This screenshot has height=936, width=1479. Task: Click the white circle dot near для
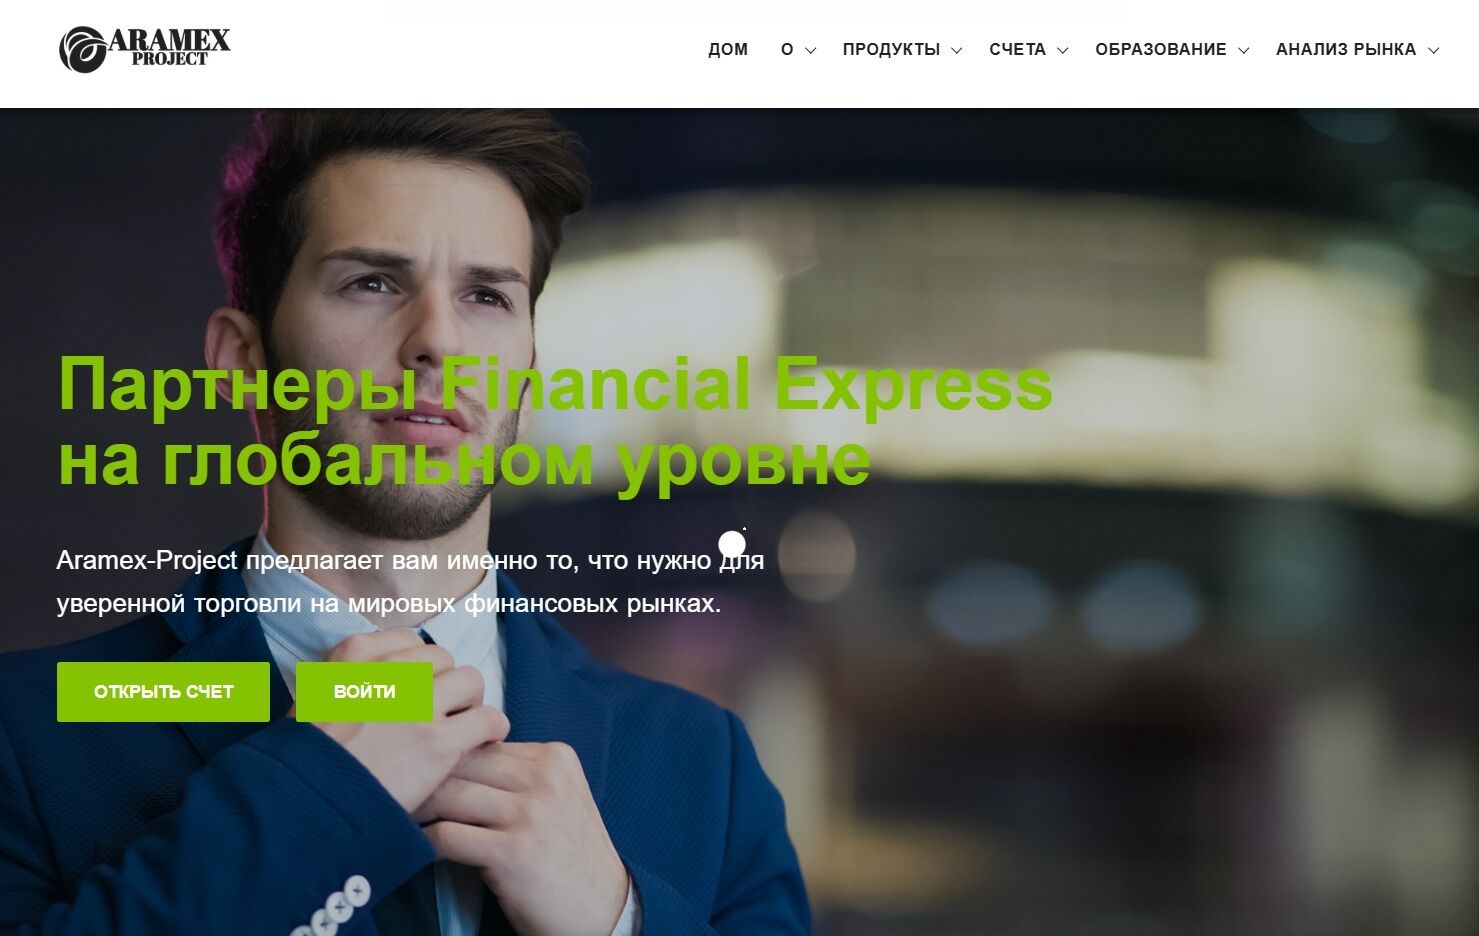[x=732, y=545]
